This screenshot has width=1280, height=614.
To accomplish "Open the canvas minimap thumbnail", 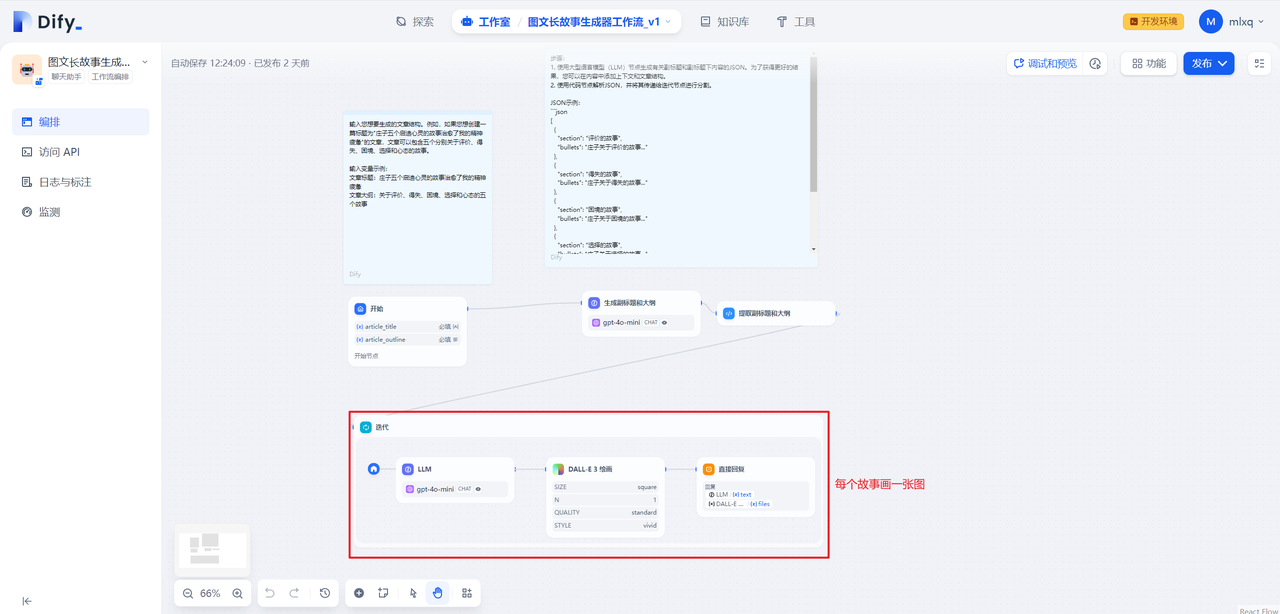I will click(211, 548).
